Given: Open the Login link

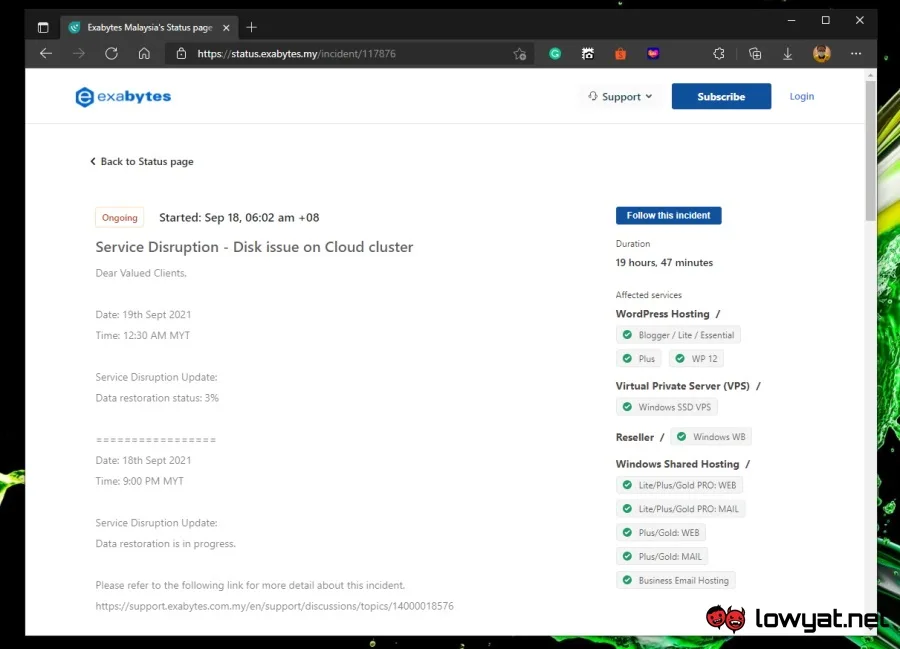Looking at the screenshot, I should tap(801, 96).
